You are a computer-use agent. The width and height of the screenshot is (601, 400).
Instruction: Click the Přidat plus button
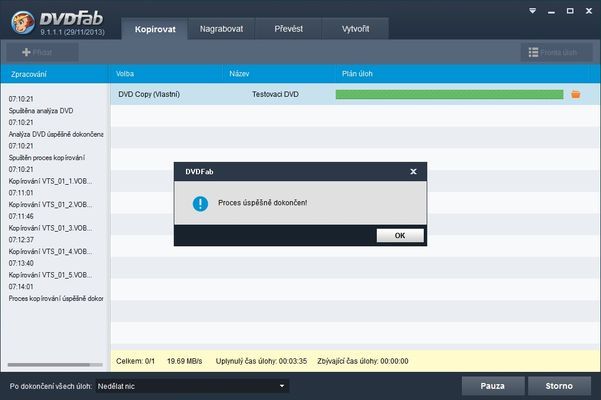(x=42, y=52)
